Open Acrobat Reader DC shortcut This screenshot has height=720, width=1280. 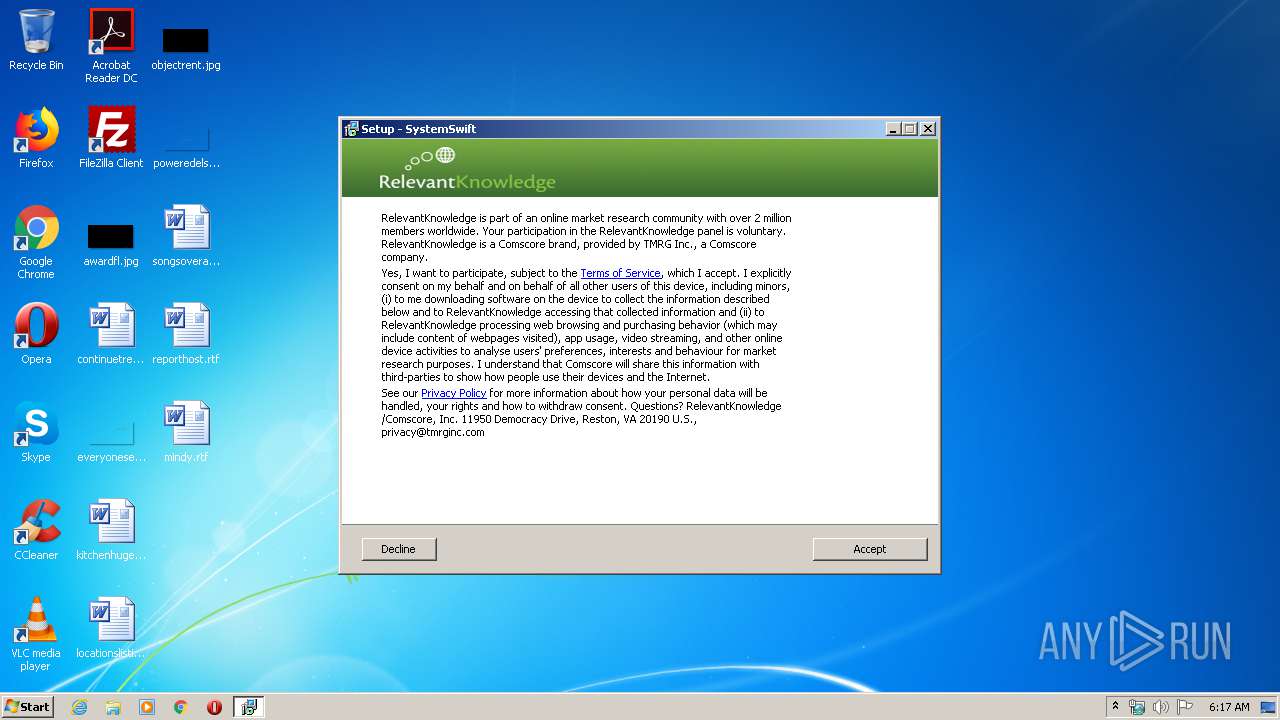click(111, 46)
